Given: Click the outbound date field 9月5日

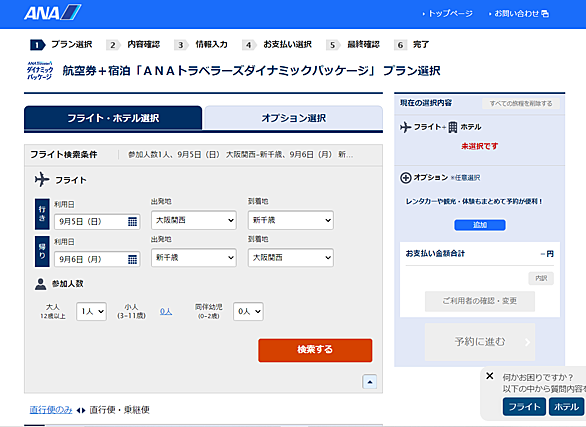Looking at the screenshot, I should pyautogui.click(x=97, y=222).
